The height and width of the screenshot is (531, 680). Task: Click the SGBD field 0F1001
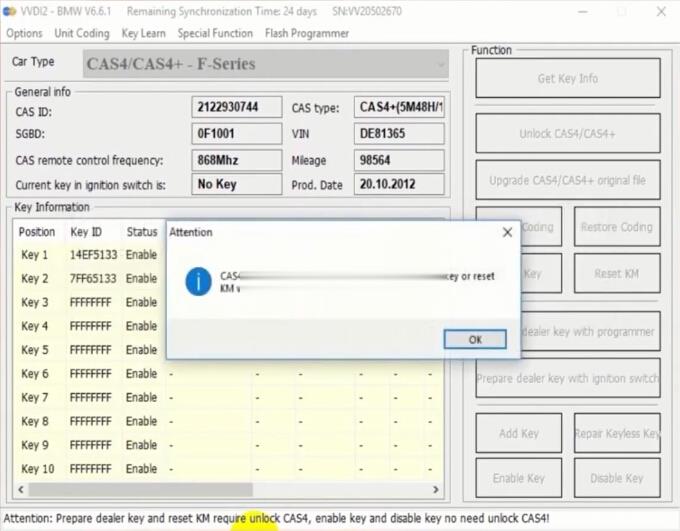(x=237, y=134)
